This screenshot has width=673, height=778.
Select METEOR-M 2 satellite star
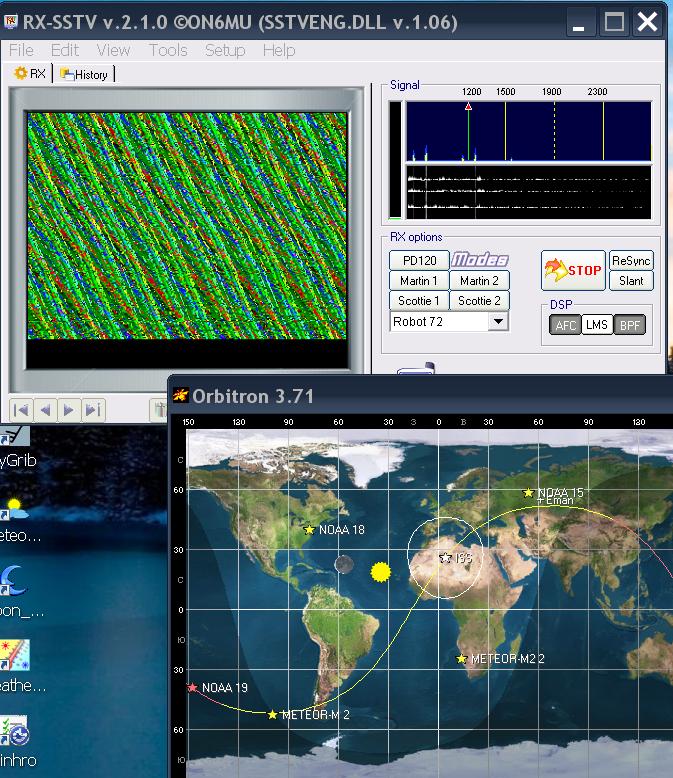tap(272, 714)
